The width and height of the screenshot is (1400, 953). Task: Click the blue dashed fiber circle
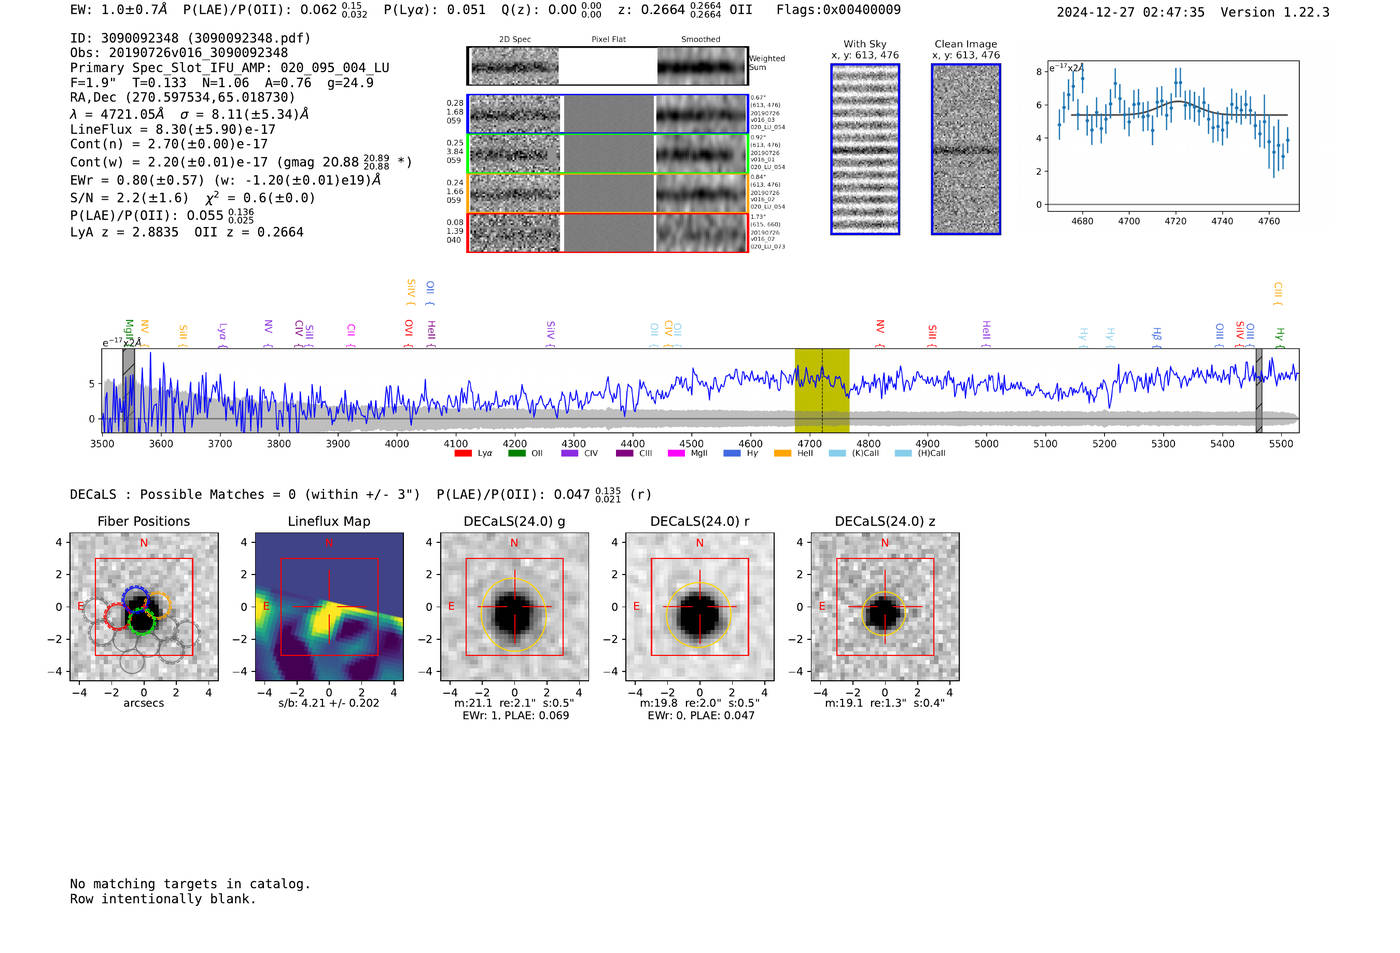click(x=136, y=601)
